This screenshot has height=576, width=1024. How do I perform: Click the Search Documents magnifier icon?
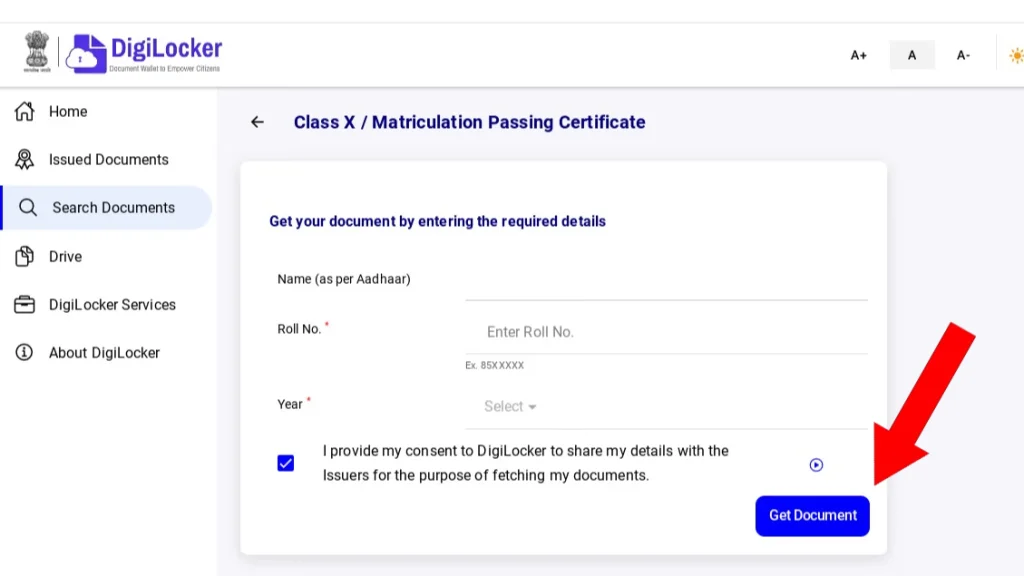[x=28, y=208]
